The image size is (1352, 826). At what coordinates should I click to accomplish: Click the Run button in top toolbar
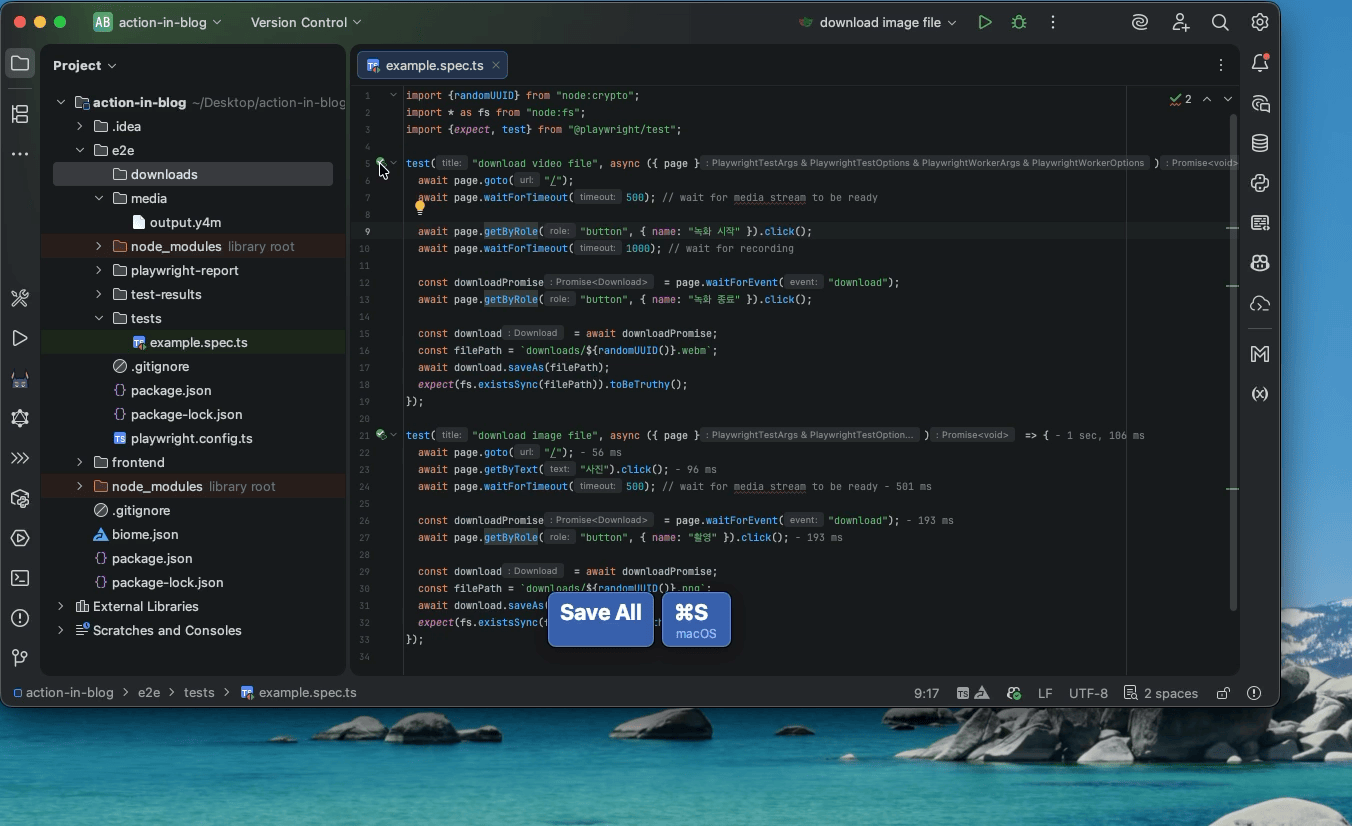point(985,22)
